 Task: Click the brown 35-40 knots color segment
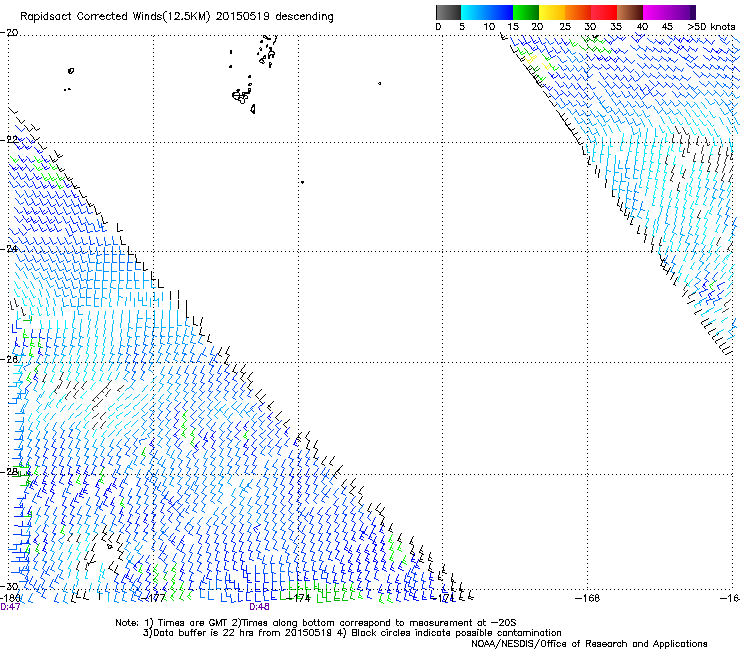630,12
